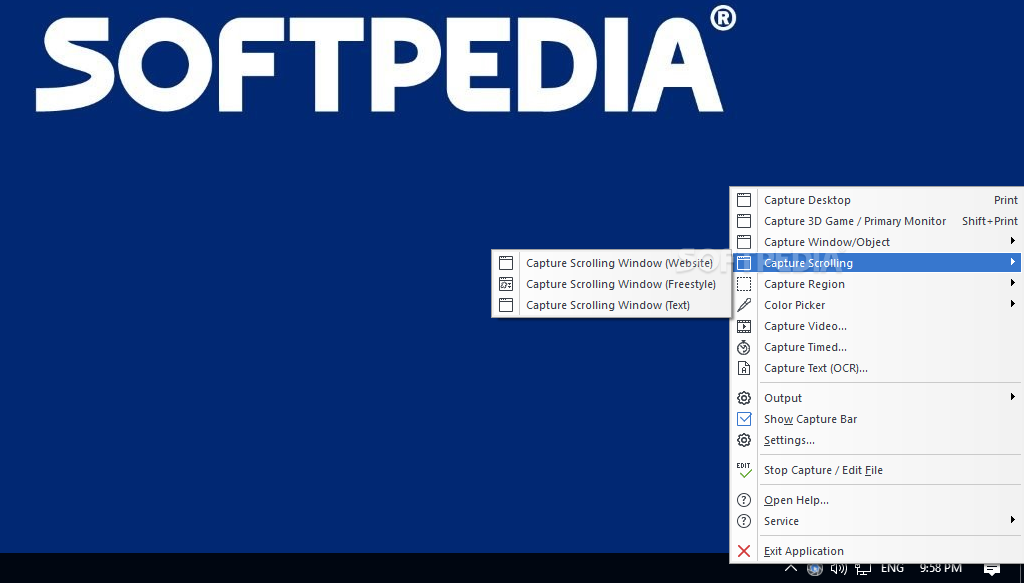
Task: Click the Capture Desktop window icon
Action: (744, 200)
